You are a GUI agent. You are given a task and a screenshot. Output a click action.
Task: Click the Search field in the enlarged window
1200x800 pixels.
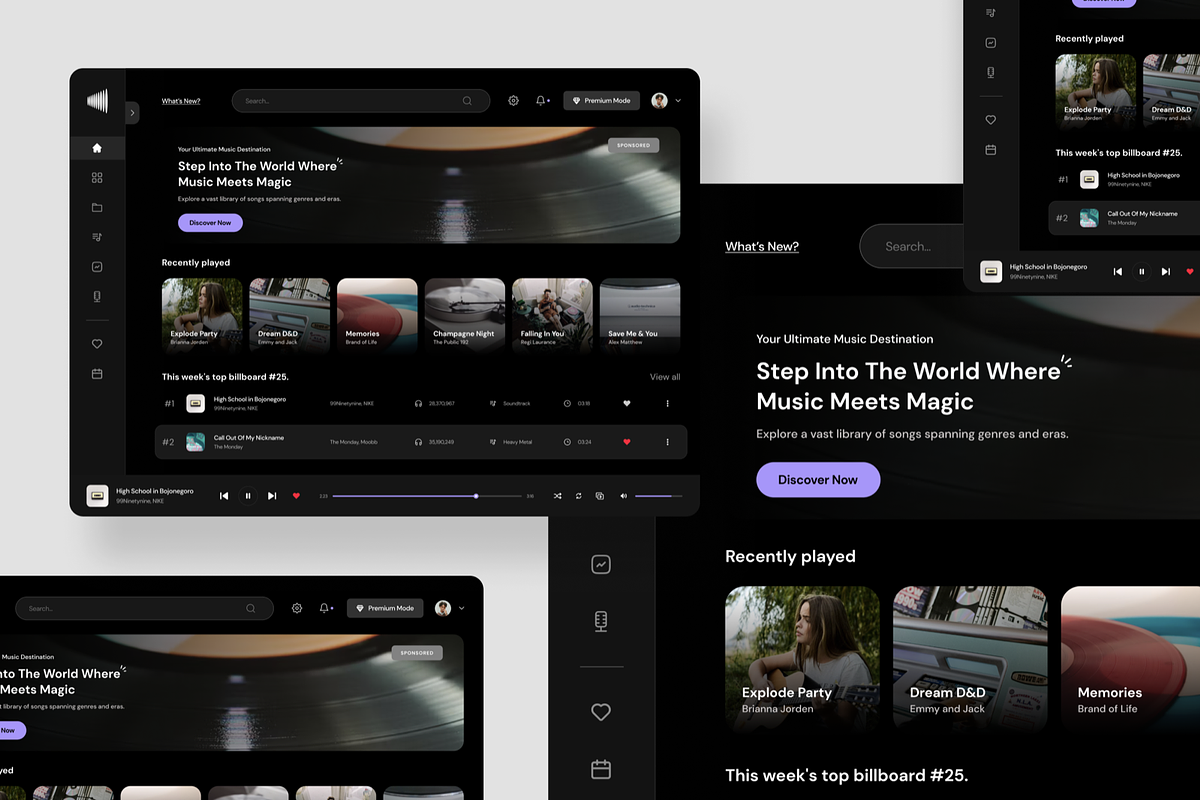[x=911, y=246]
